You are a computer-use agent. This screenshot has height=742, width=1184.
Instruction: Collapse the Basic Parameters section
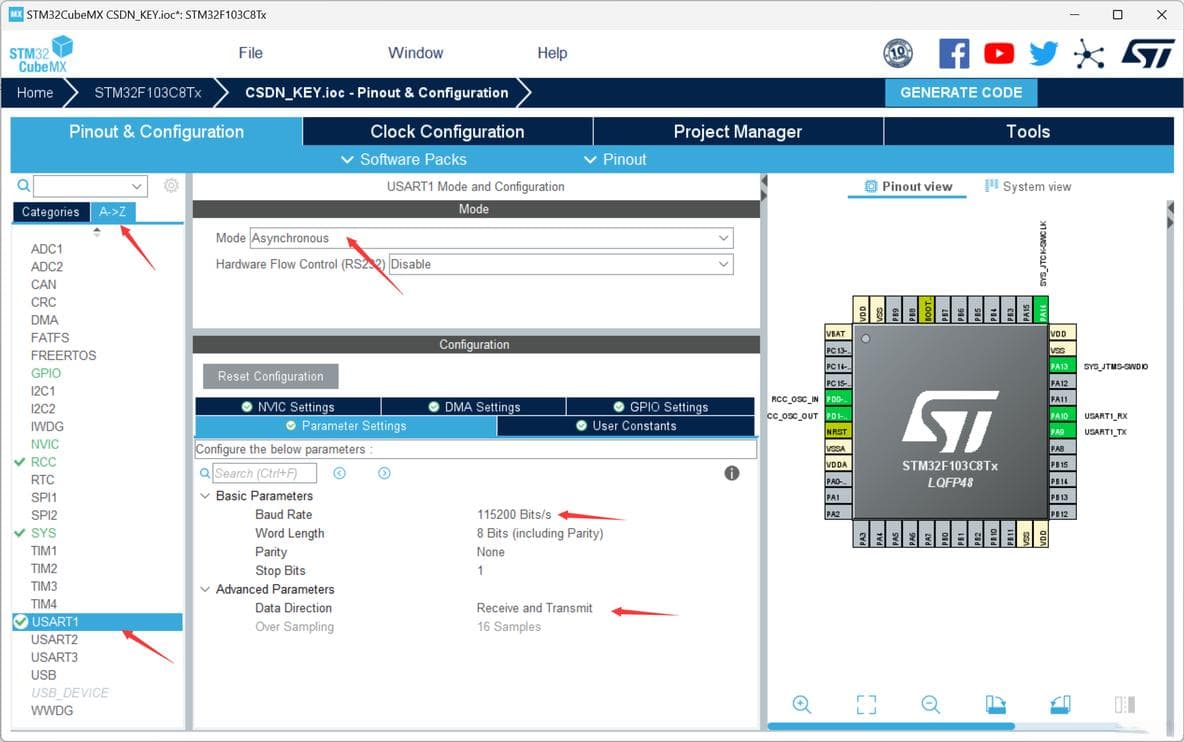[205, 496]
